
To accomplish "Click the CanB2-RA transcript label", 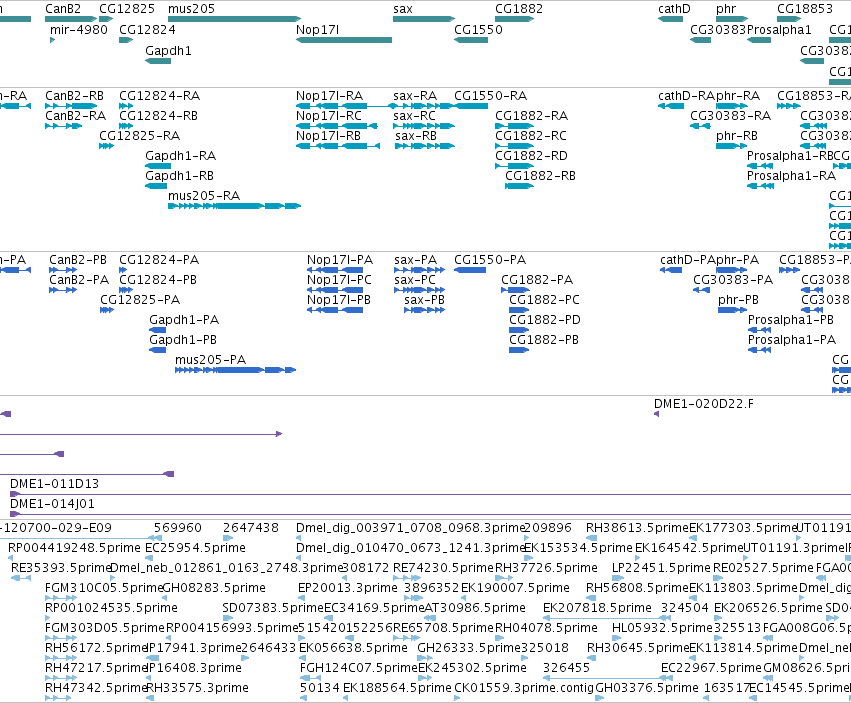I will click(x=75, y=116).
